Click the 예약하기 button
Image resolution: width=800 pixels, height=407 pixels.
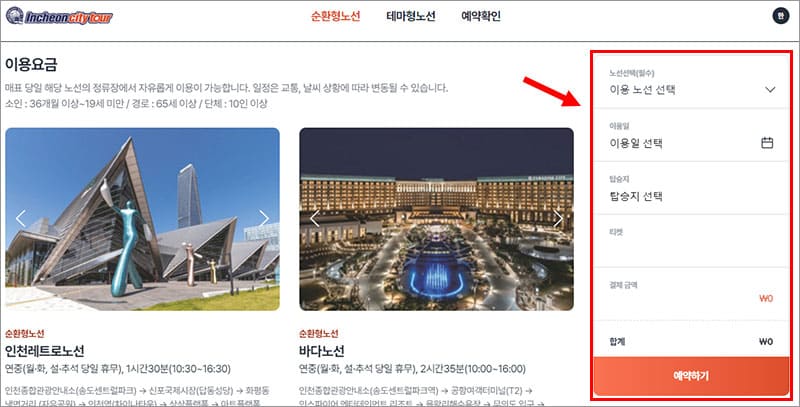click(691, 376)
